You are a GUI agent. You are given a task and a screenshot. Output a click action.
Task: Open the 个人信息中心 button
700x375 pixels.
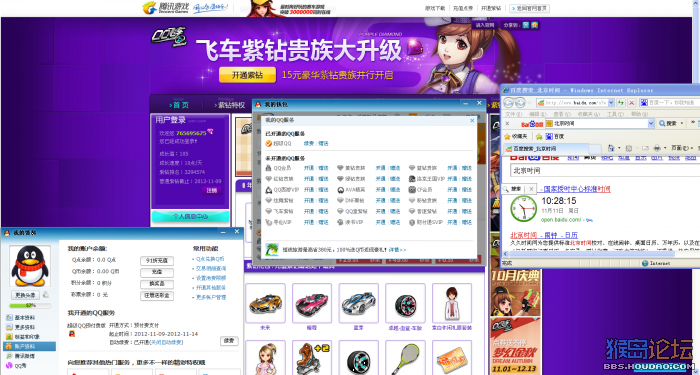point(190,217)
